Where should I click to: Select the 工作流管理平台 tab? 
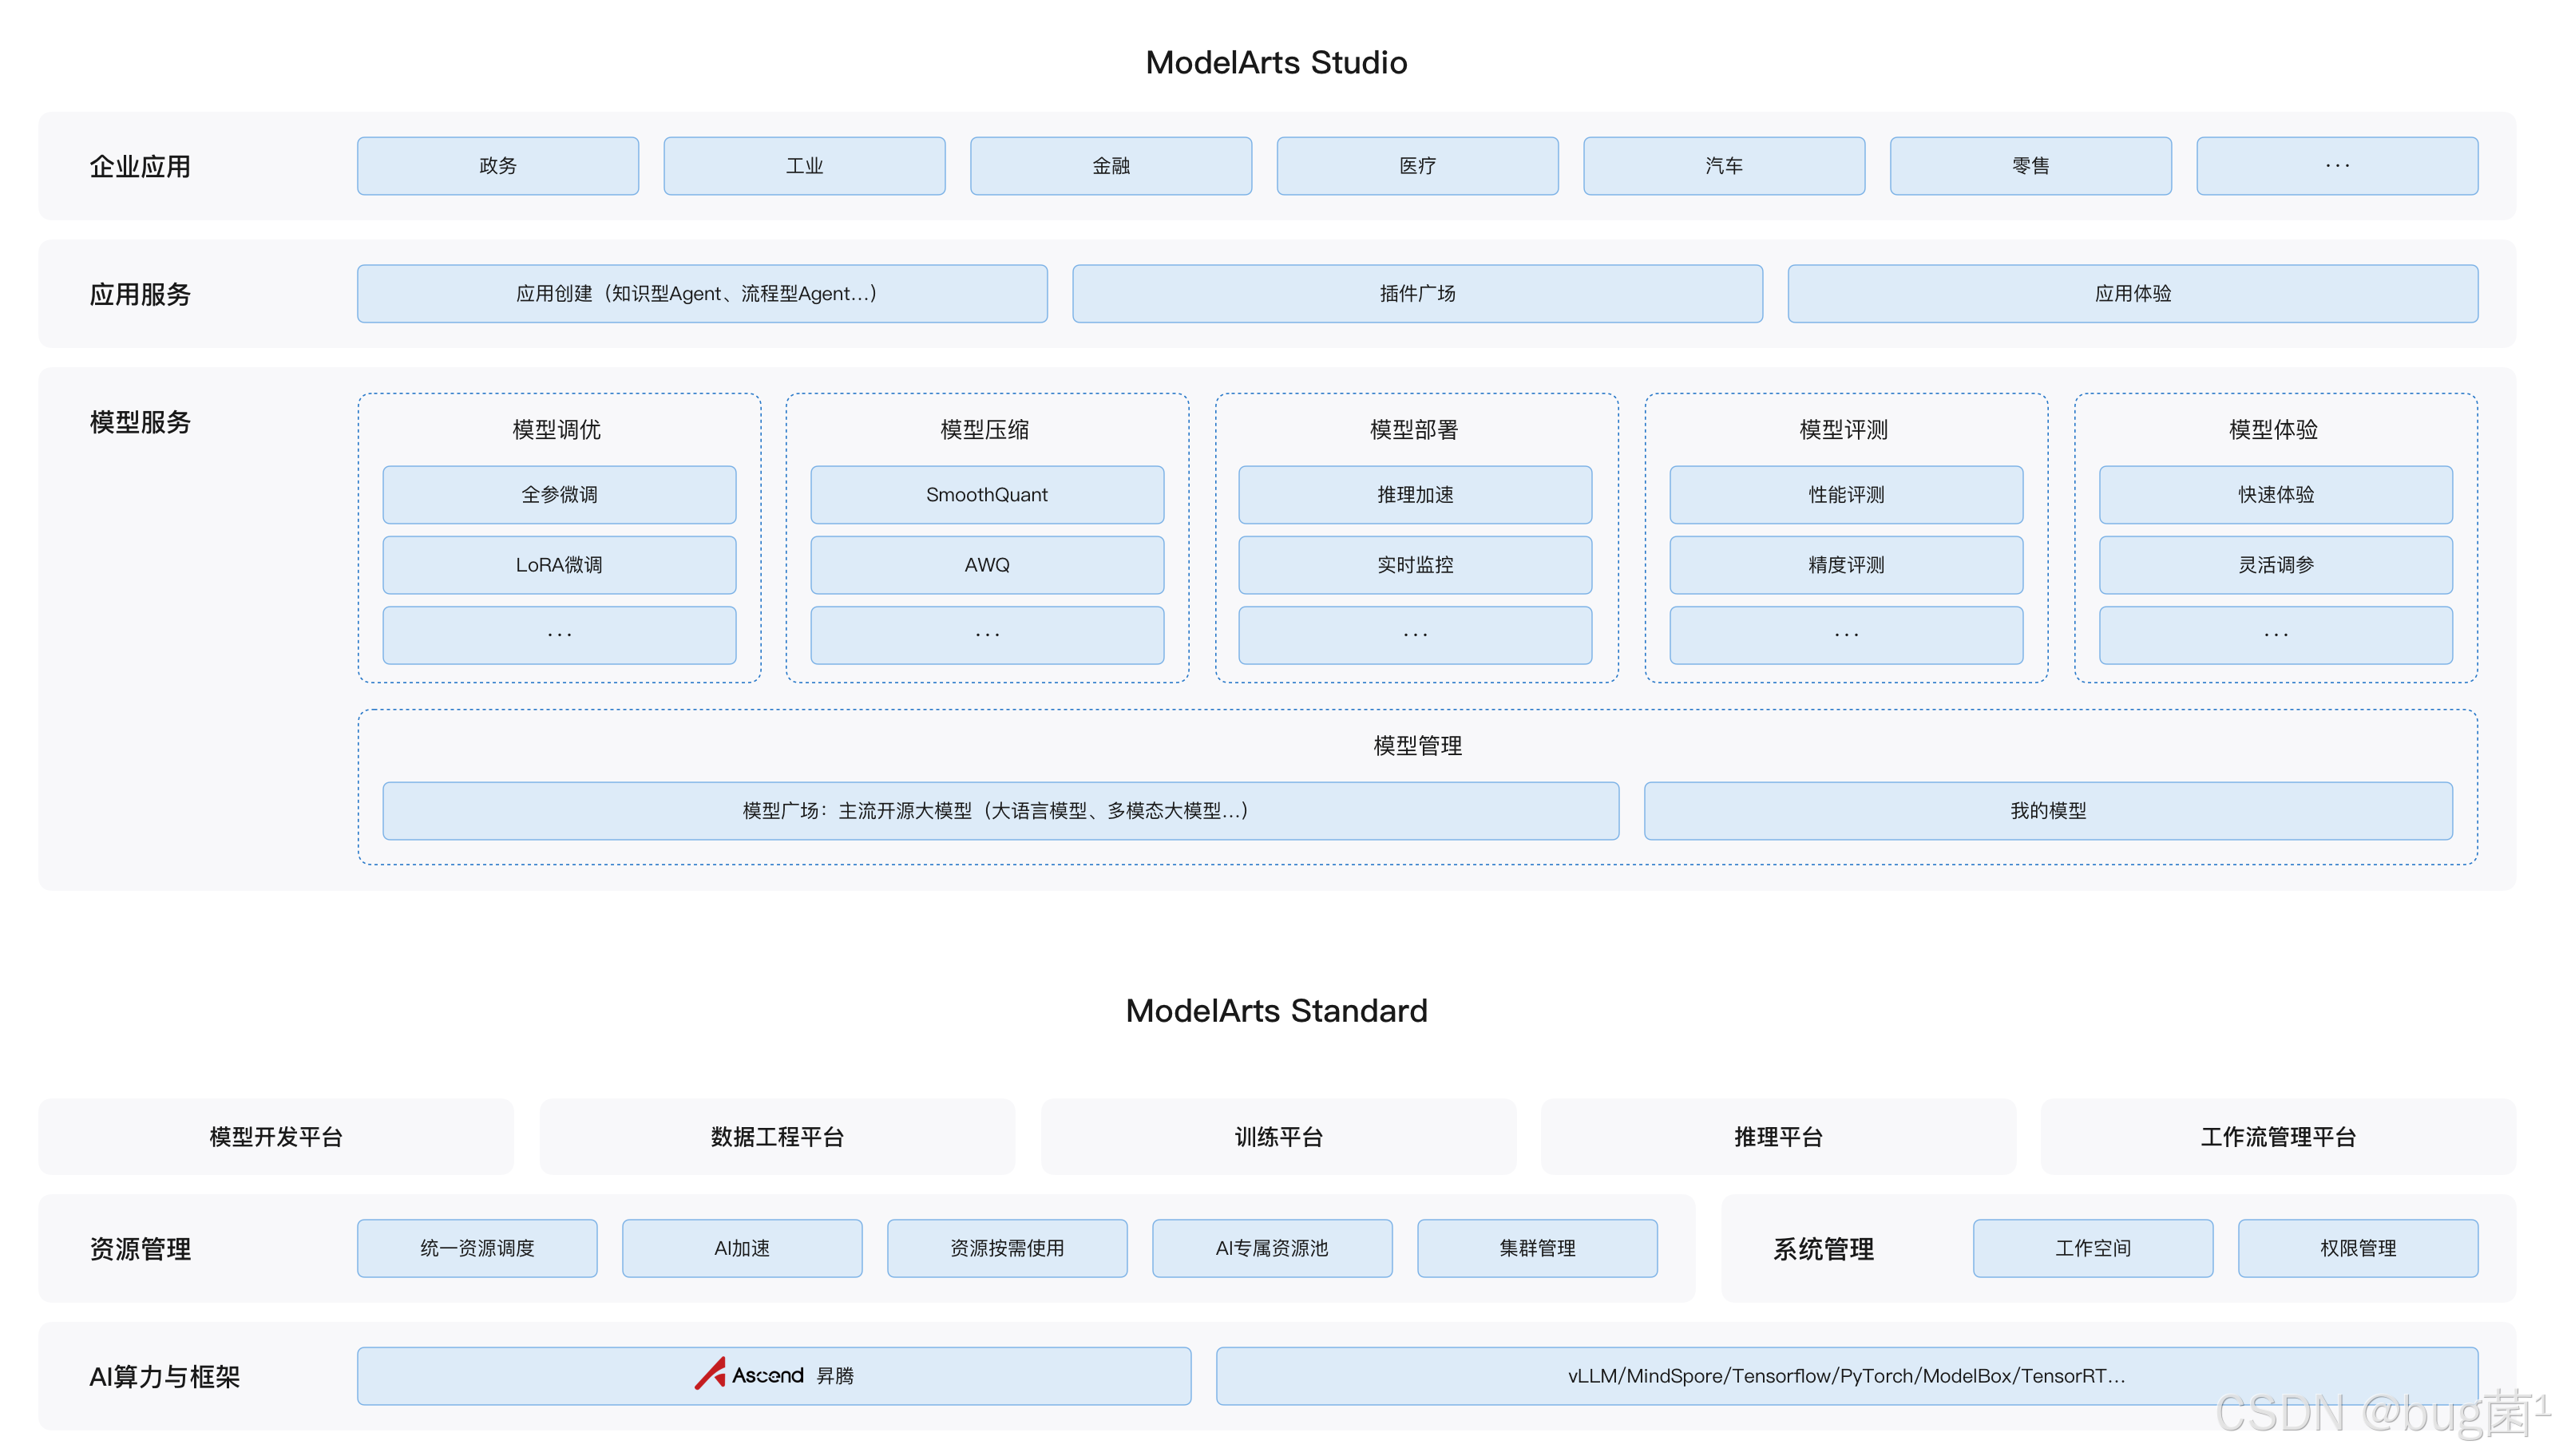click(x=2278, y=1136)
